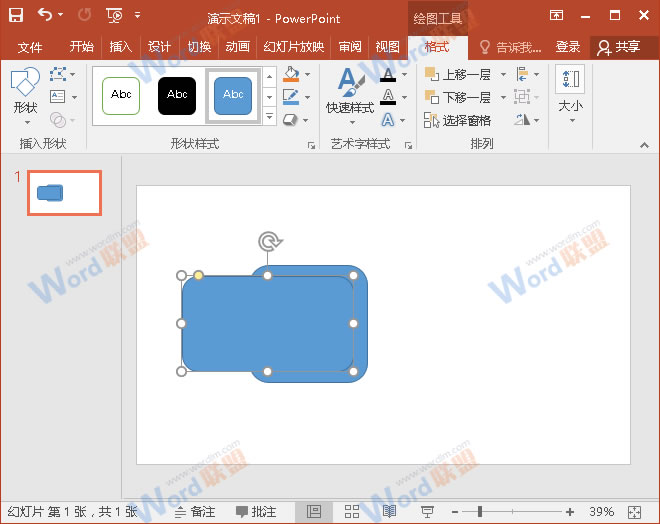Click the 上移一层 bring forward button

click(459, 75)
